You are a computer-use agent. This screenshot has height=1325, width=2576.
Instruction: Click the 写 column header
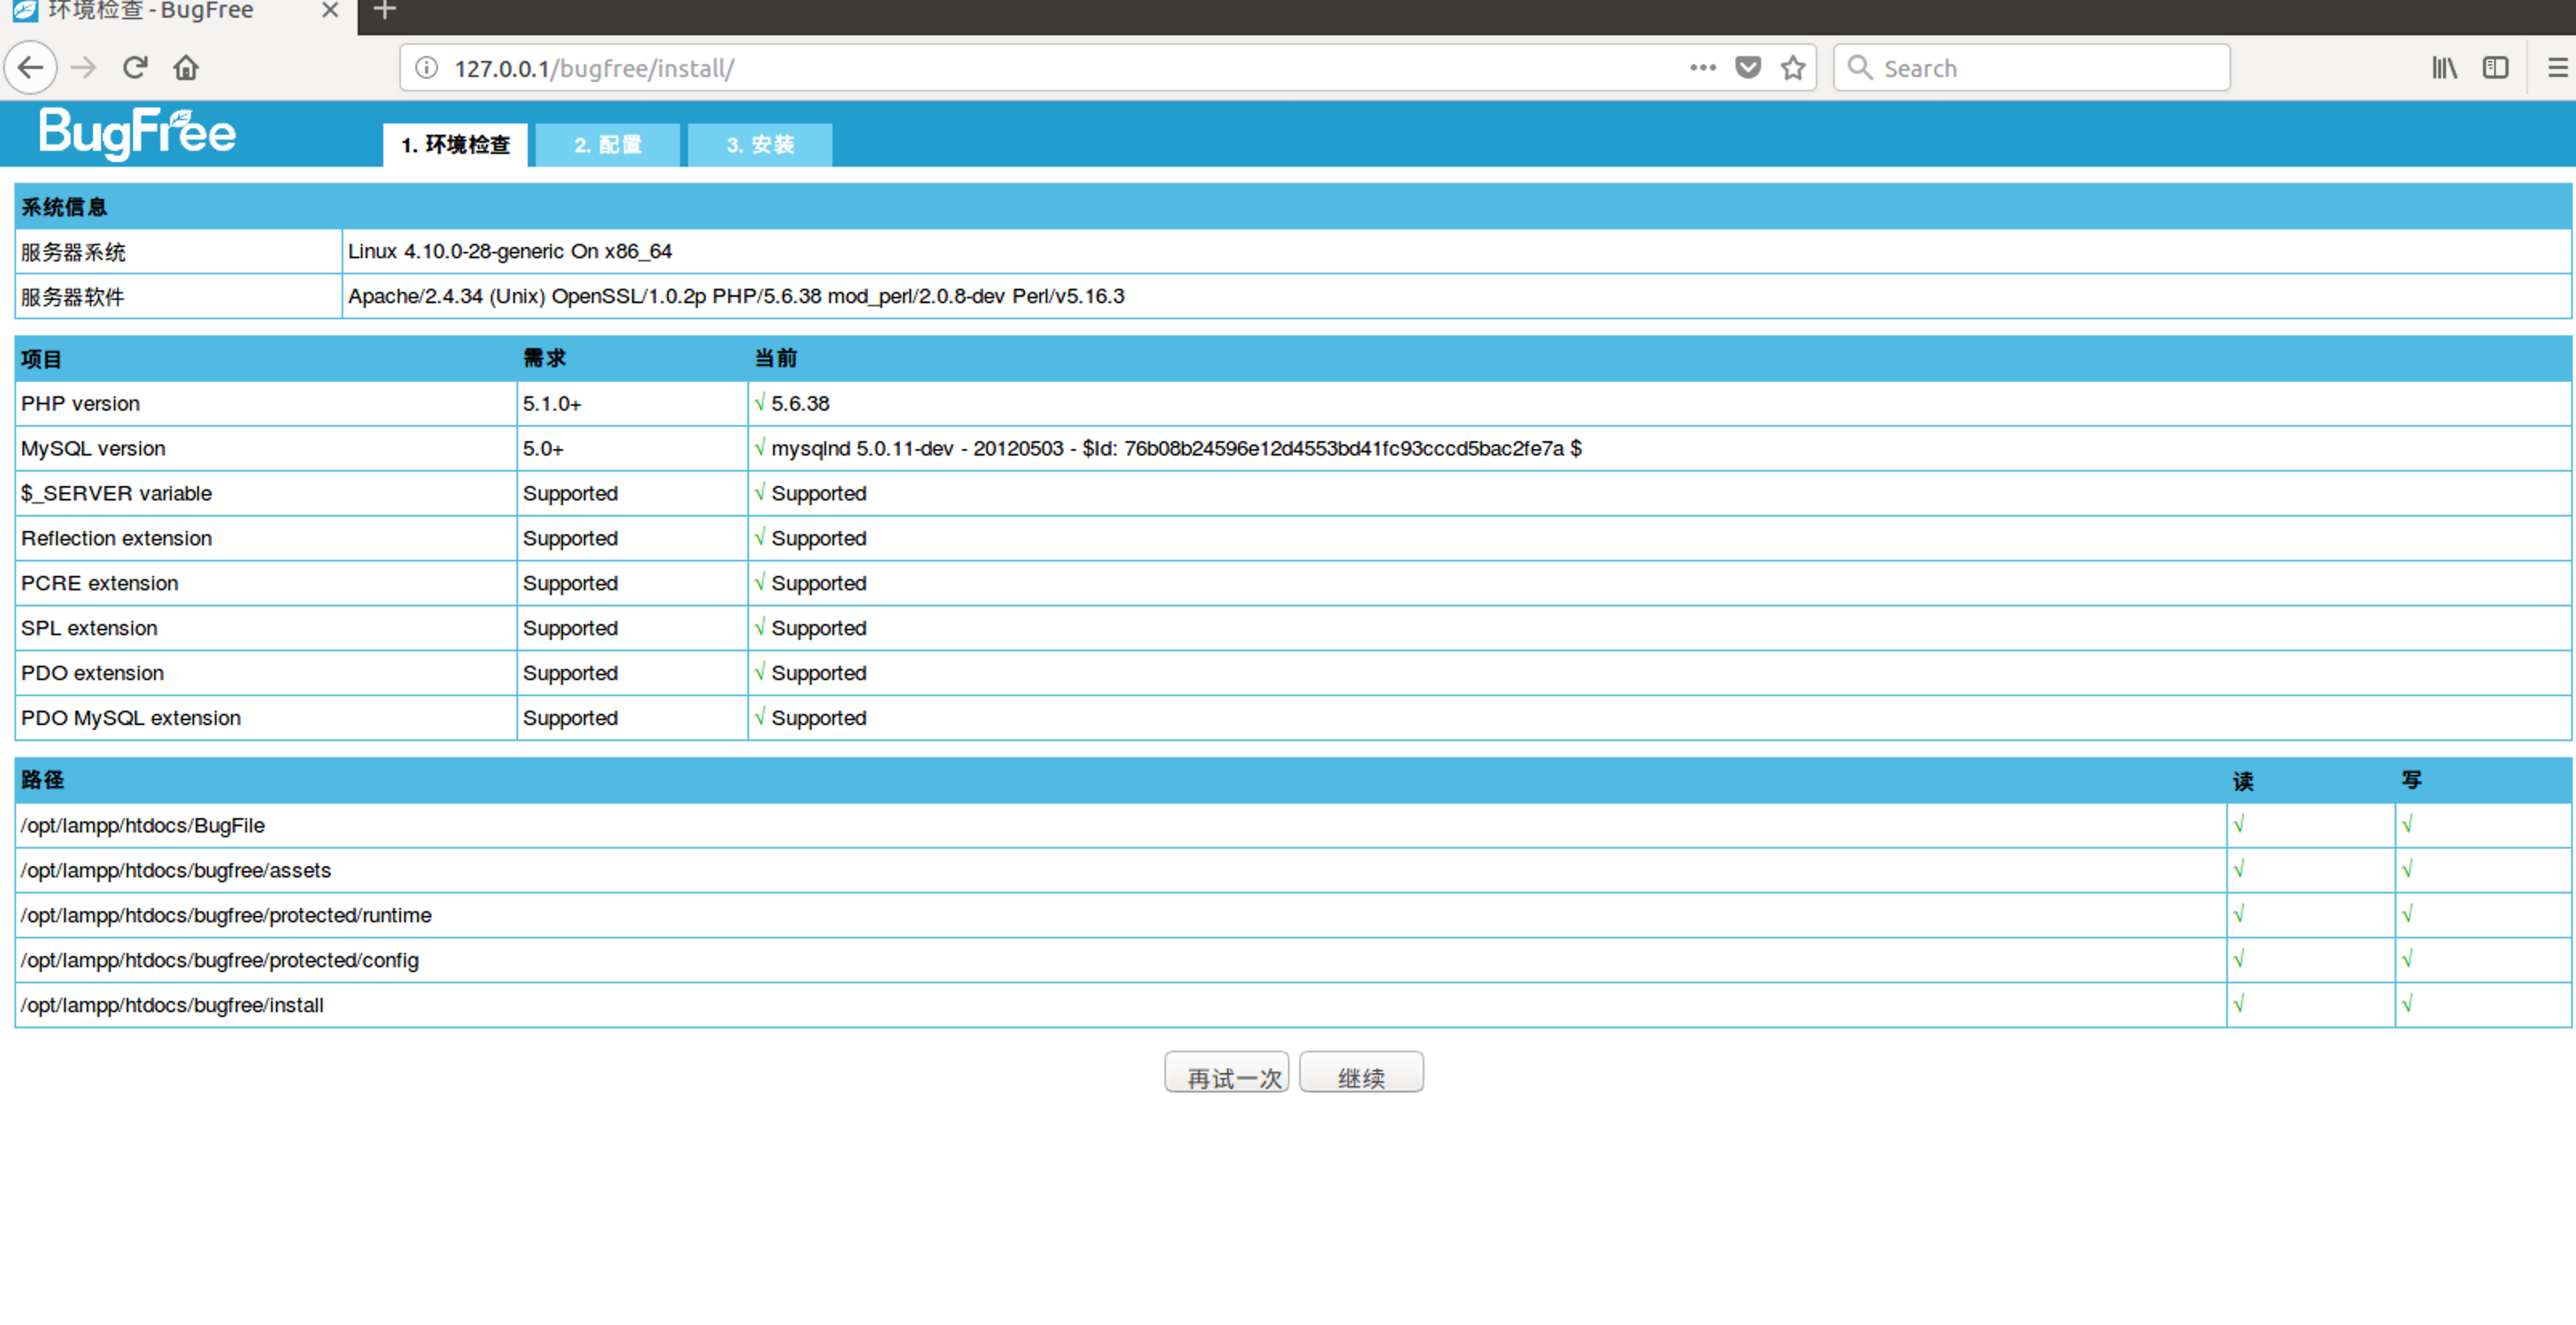[x=2411, y=781]
